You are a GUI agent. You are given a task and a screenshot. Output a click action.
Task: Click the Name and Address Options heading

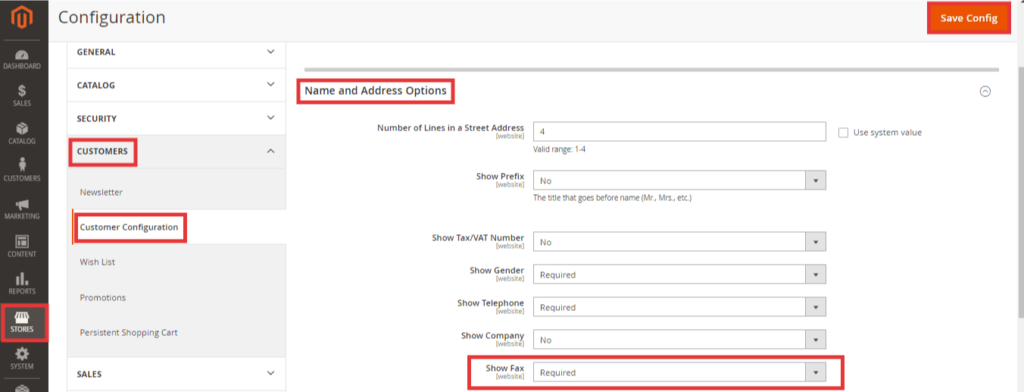click(x=376, y=91)
